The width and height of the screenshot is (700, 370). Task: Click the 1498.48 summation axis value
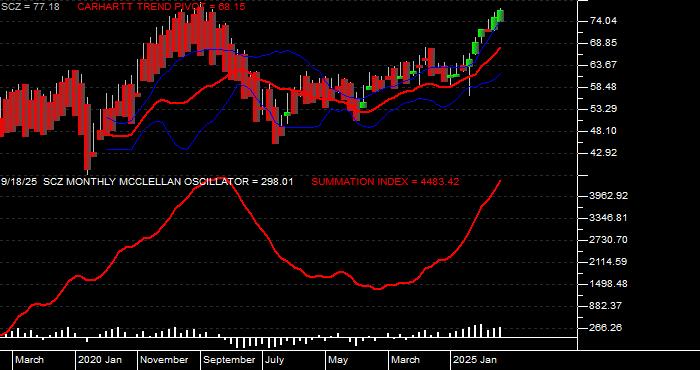tap(608, 284)
